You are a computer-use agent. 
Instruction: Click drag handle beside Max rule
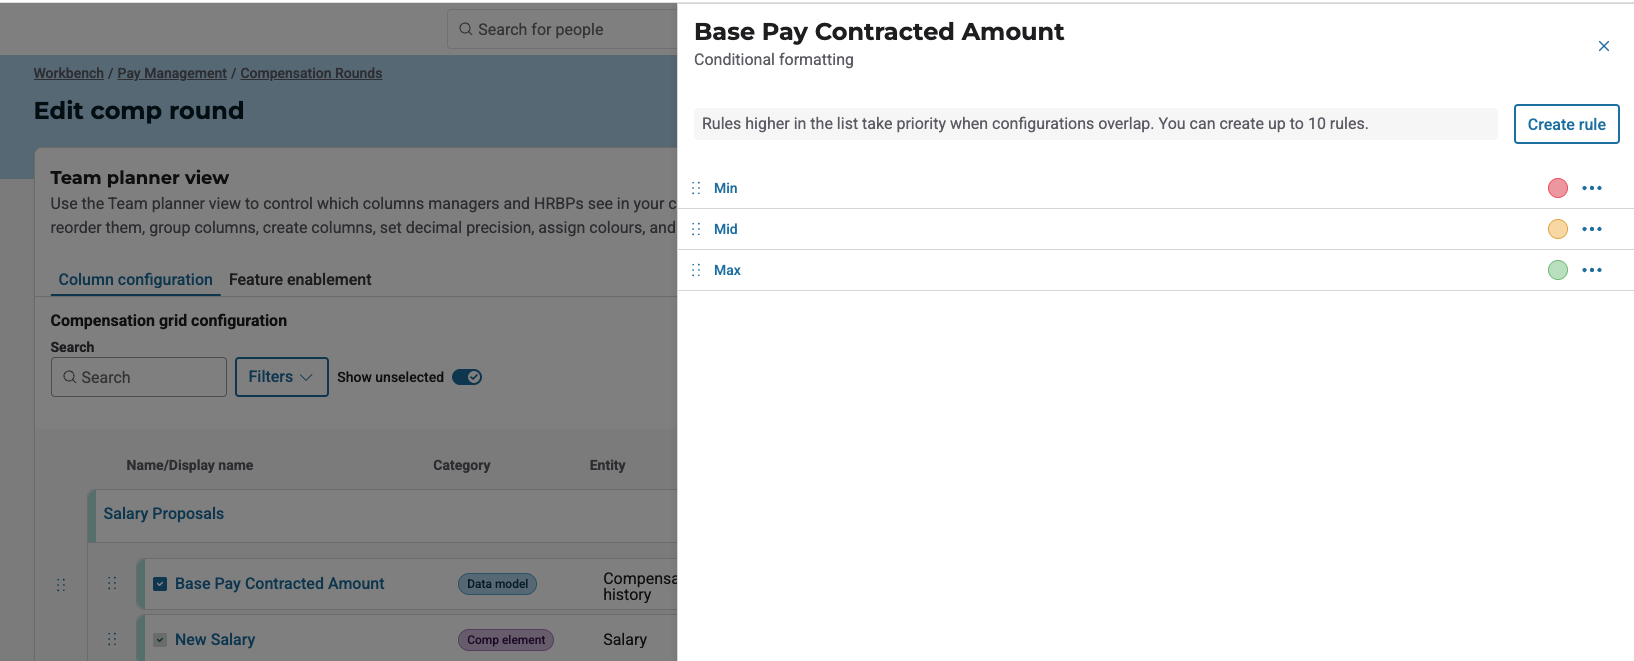(x=696, y=270)
